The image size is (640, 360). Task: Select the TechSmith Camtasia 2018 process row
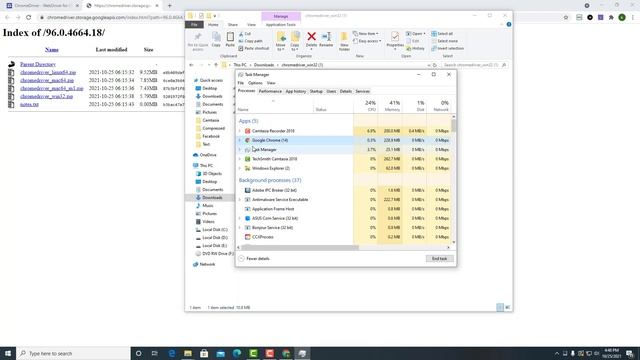click(x=344, y=159)
